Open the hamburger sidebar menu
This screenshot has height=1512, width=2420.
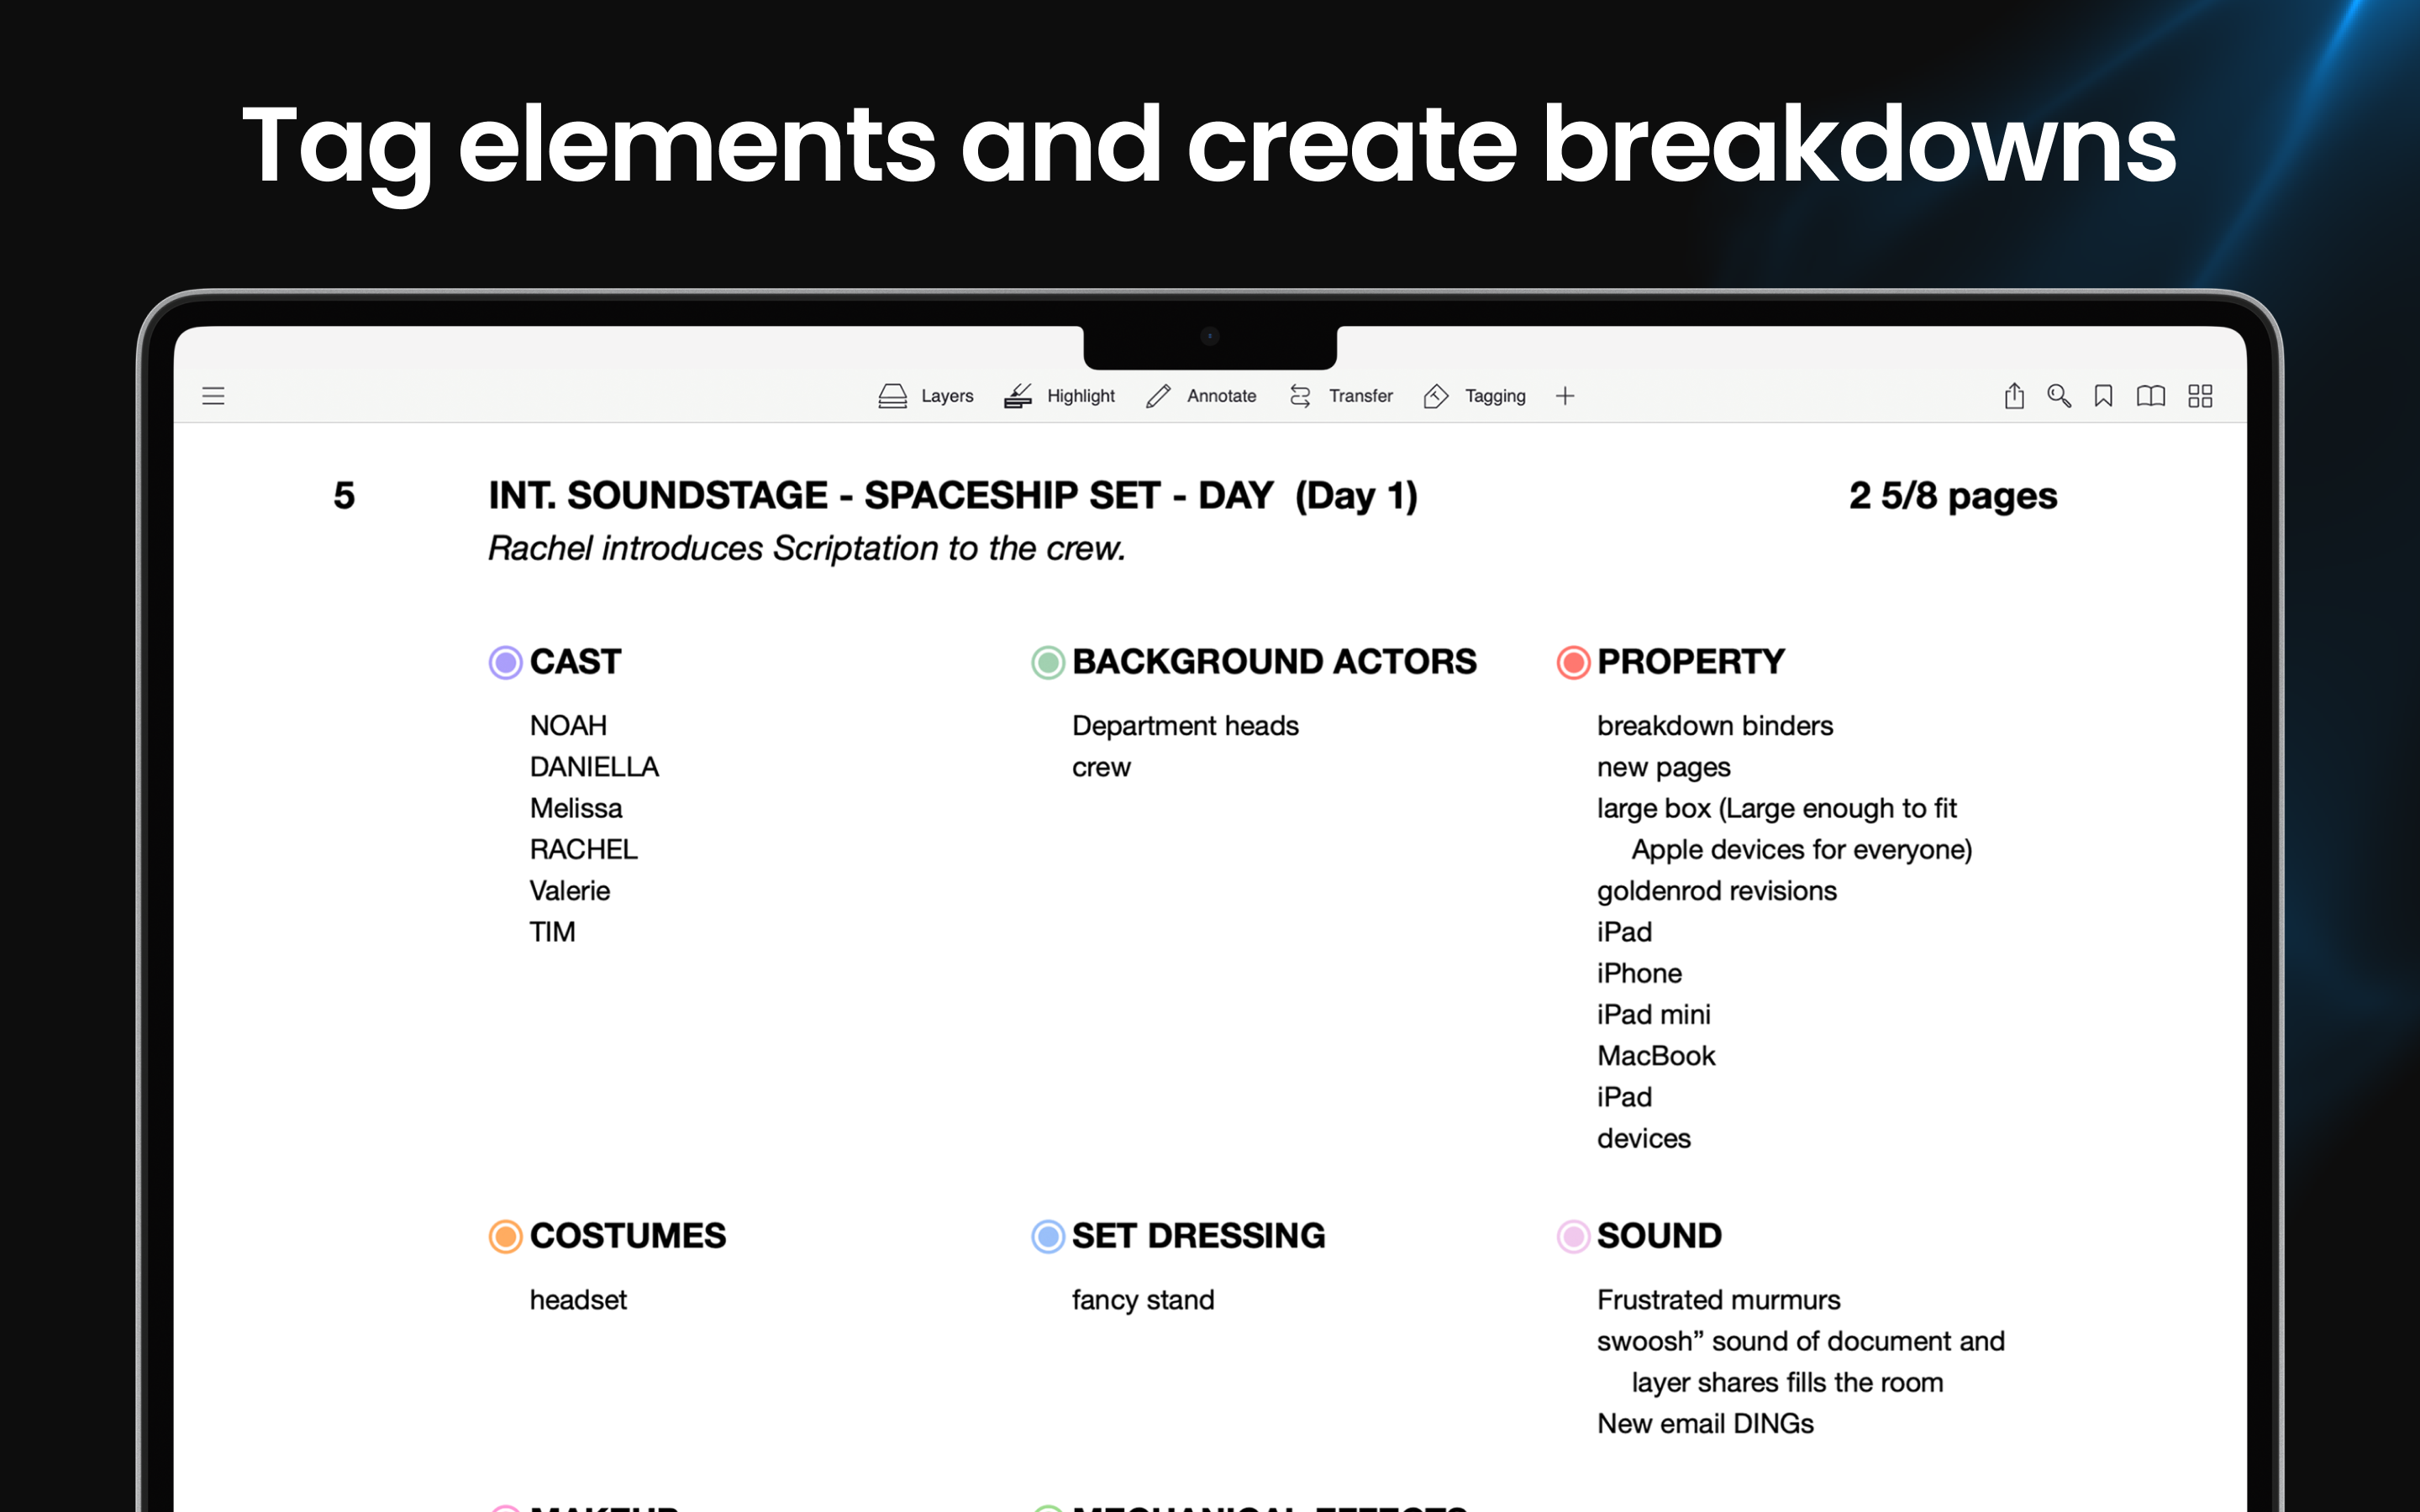pos(213,396)
